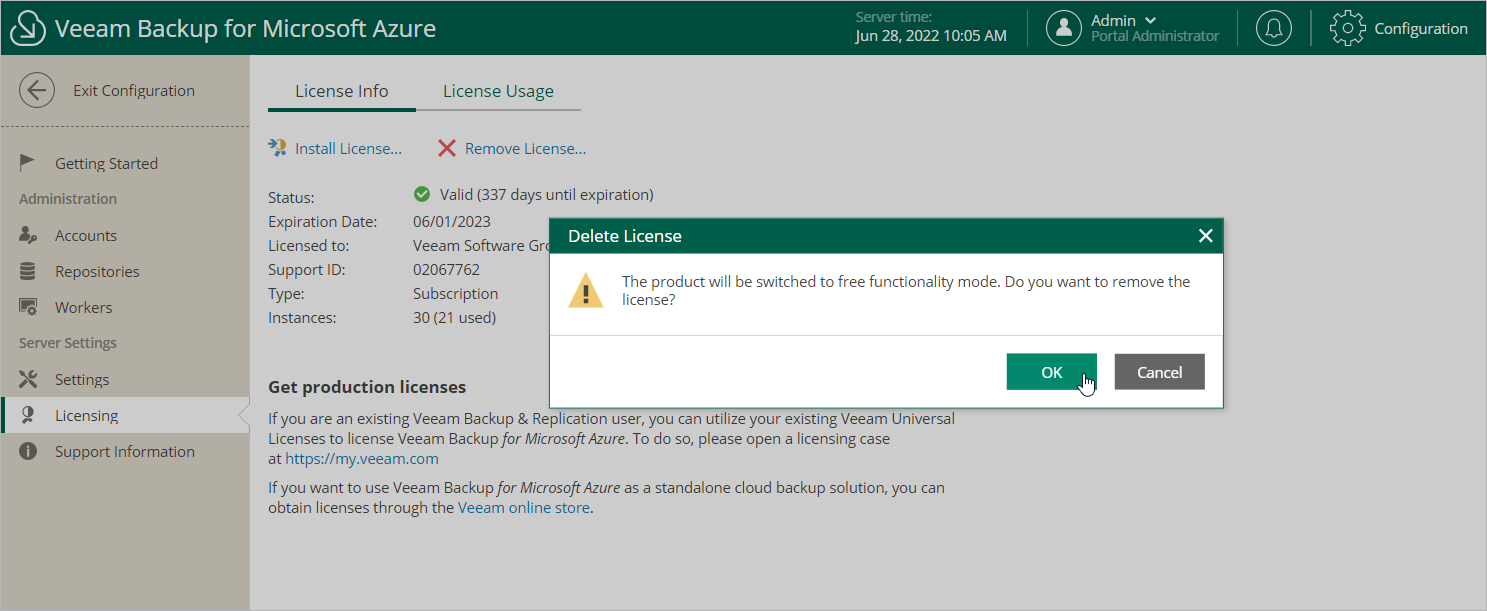Click the Settings tools icon
This screenshot has width=1487, height=611.
click(x=28, y=379)
